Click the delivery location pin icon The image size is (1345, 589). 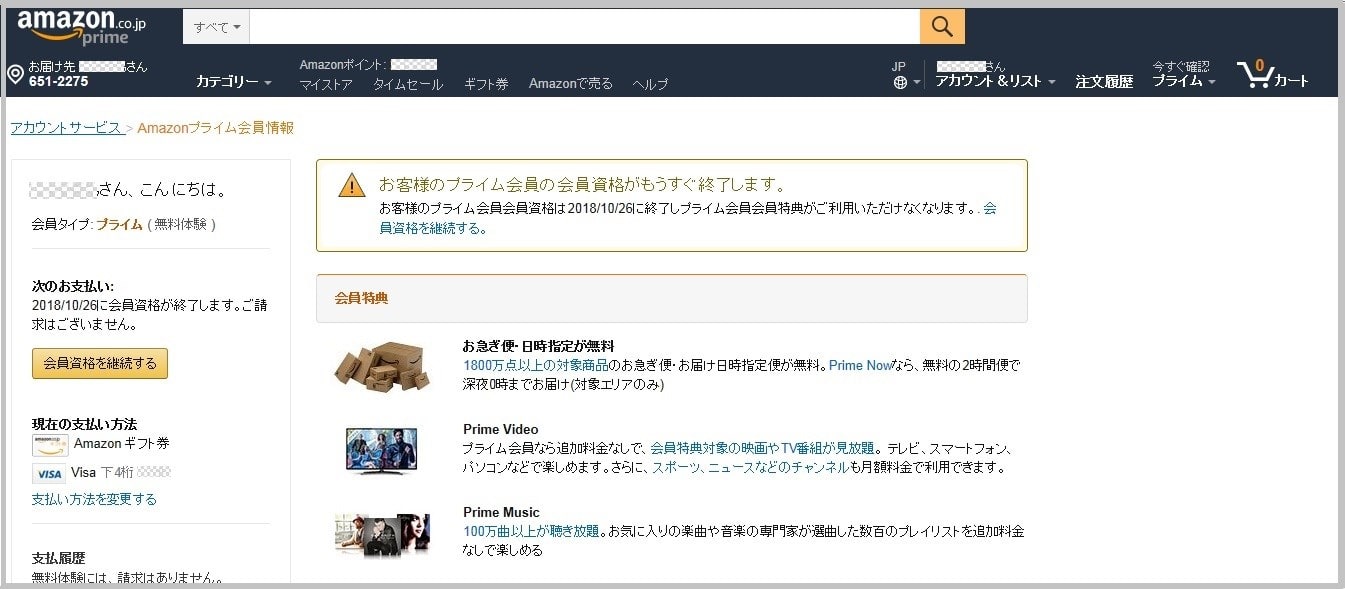coord(15,75)
